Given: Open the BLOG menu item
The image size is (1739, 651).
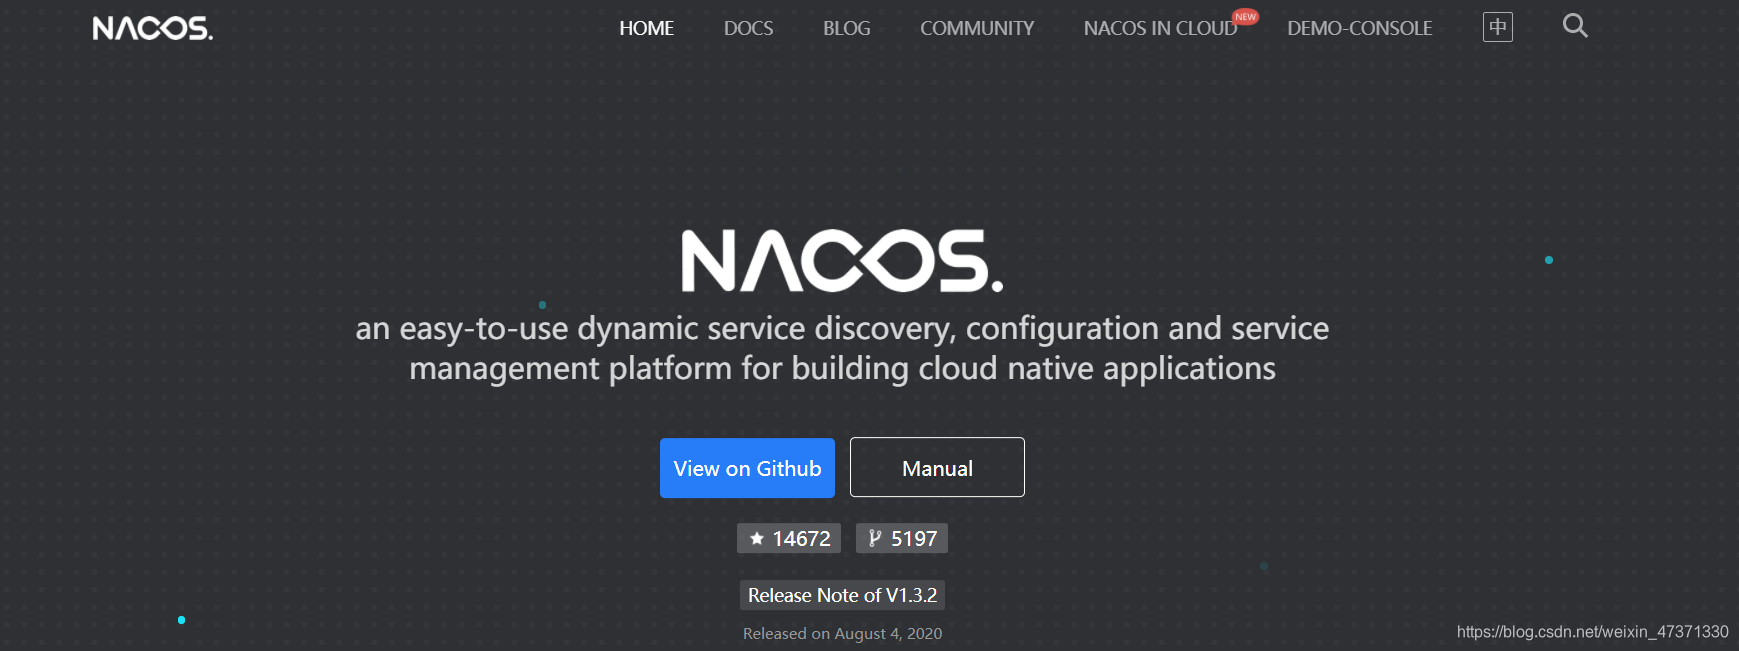Looking at the screenshot, I should (846, 28).
